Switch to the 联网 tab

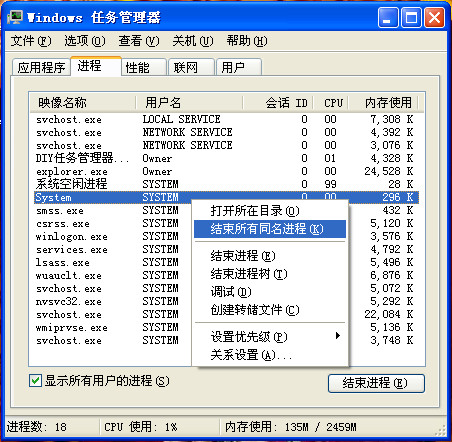pyautogui.click(x=191, y=67)
